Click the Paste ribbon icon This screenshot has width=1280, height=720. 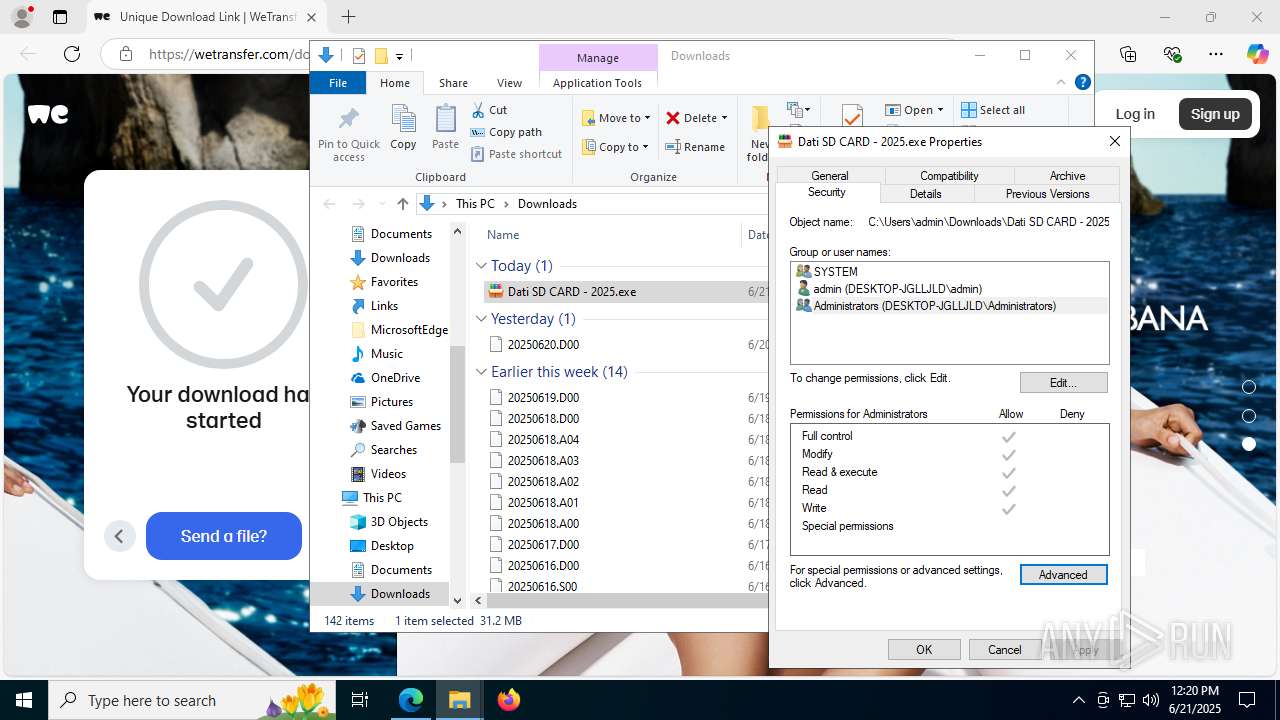(x=445, y=127)
